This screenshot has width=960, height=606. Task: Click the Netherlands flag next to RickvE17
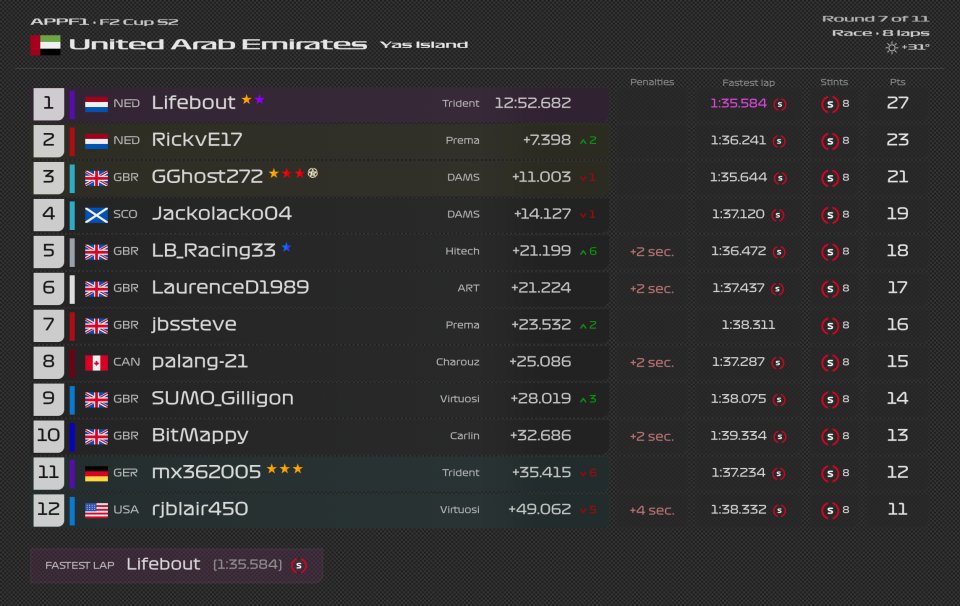(96, 141)
